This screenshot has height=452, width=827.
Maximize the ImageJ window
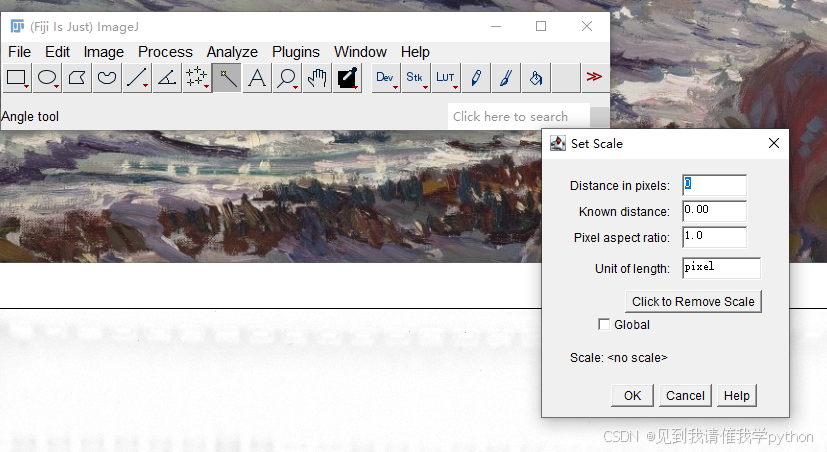coord(541,26)
